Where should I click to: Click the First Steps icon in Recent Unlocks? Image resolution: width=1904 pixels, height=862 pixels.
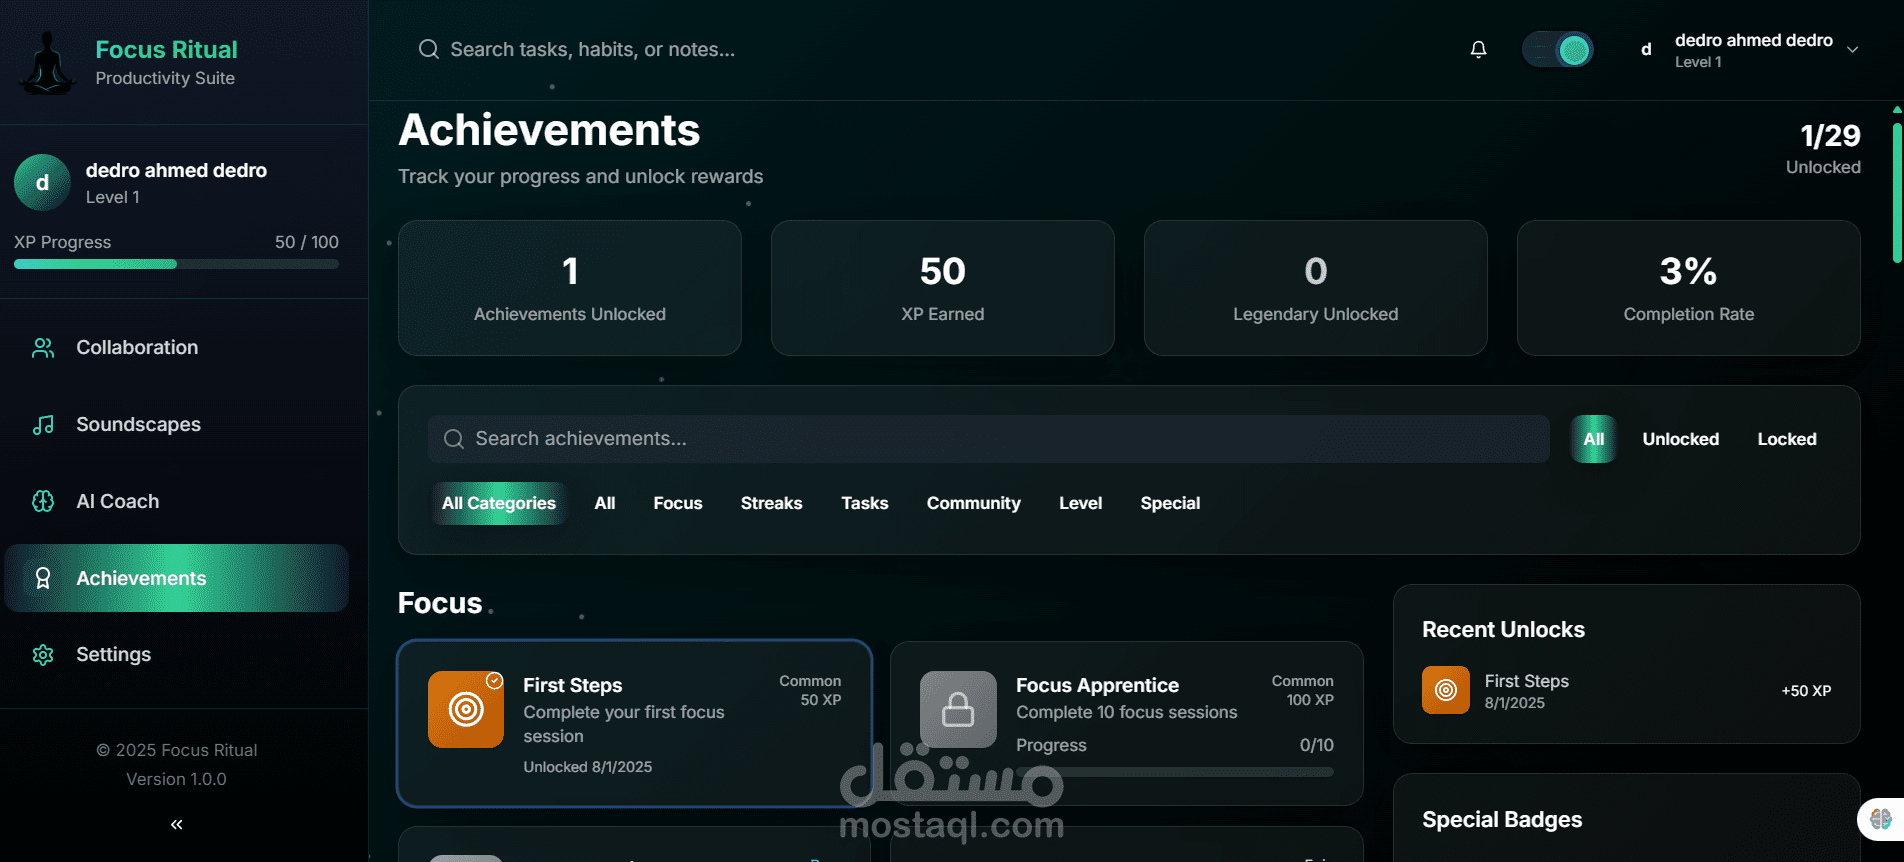1446,690
